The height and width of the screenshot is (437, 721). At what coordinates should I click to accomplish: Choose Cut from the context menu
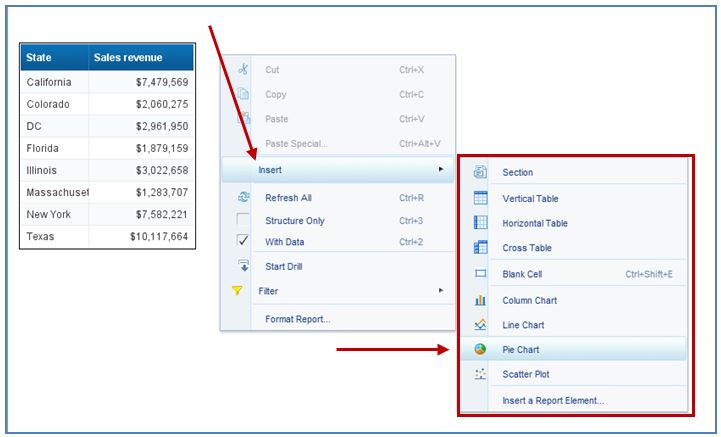[338, 69]
